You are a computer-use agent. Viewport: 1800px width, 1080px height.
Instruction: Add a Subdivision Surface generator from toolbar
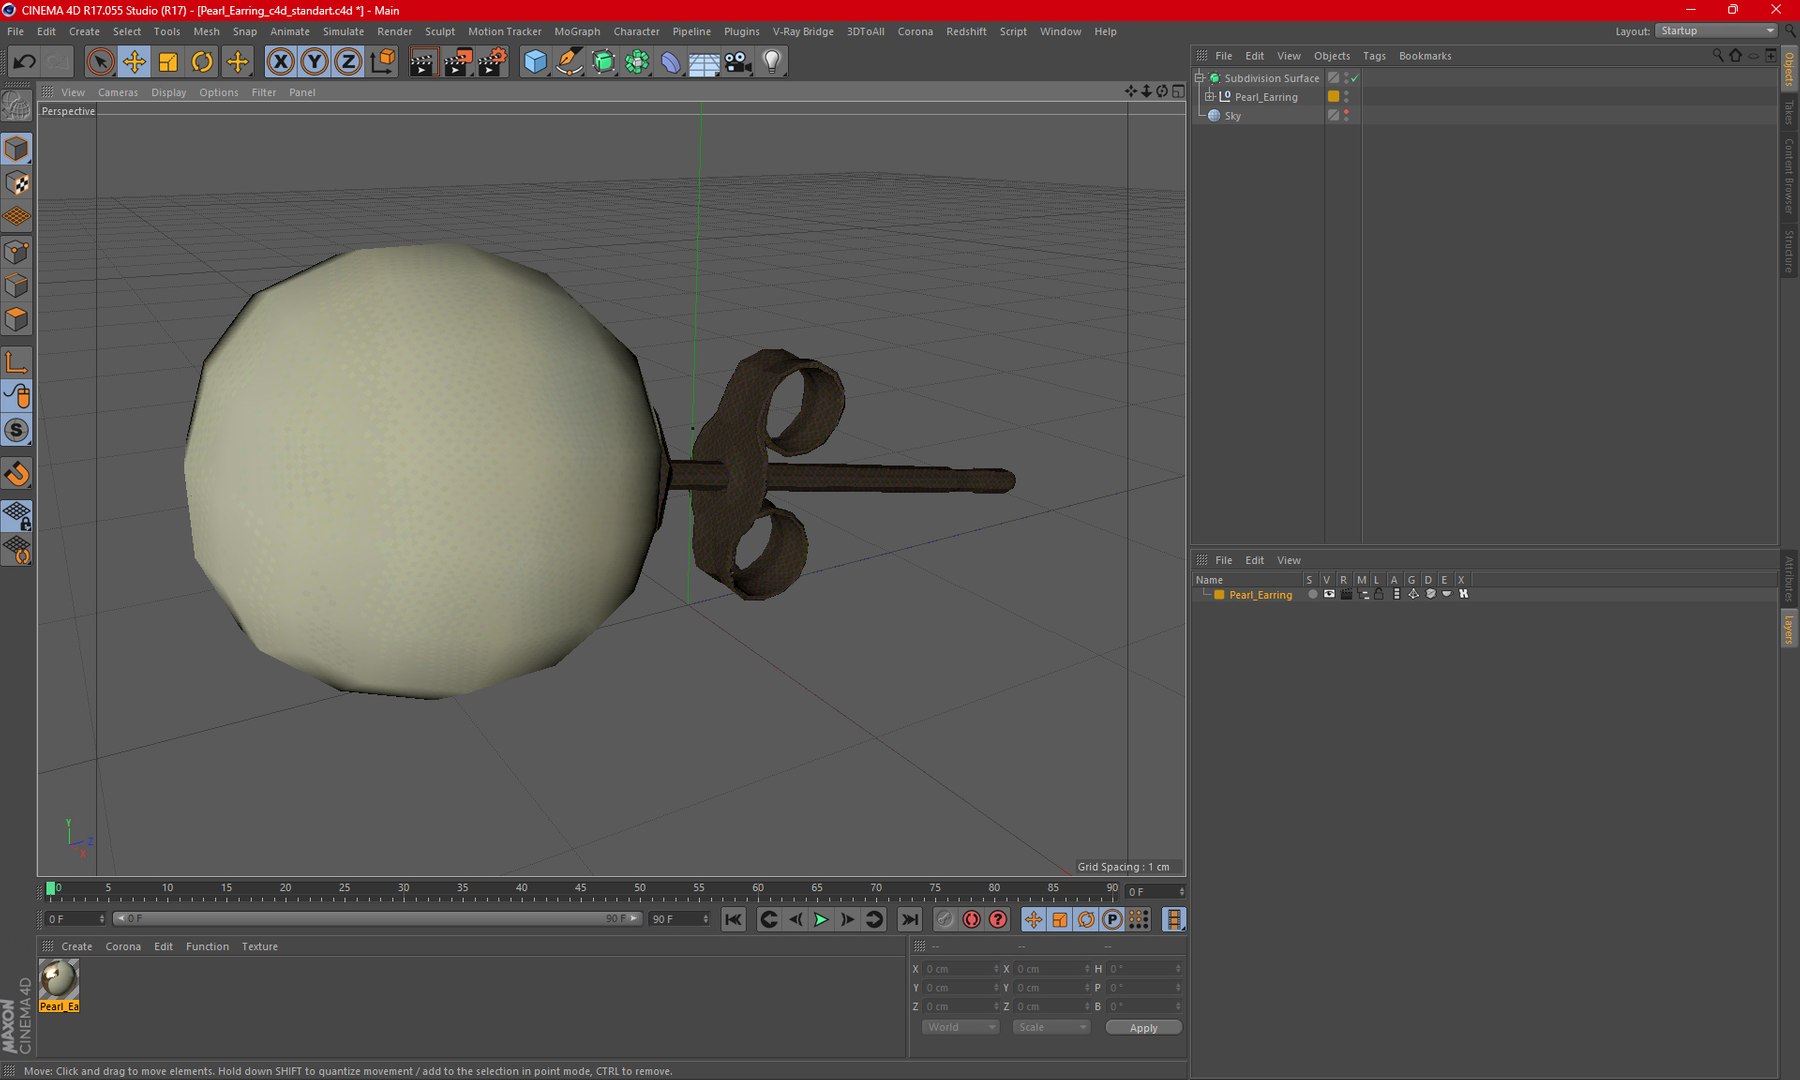[603, 62]
